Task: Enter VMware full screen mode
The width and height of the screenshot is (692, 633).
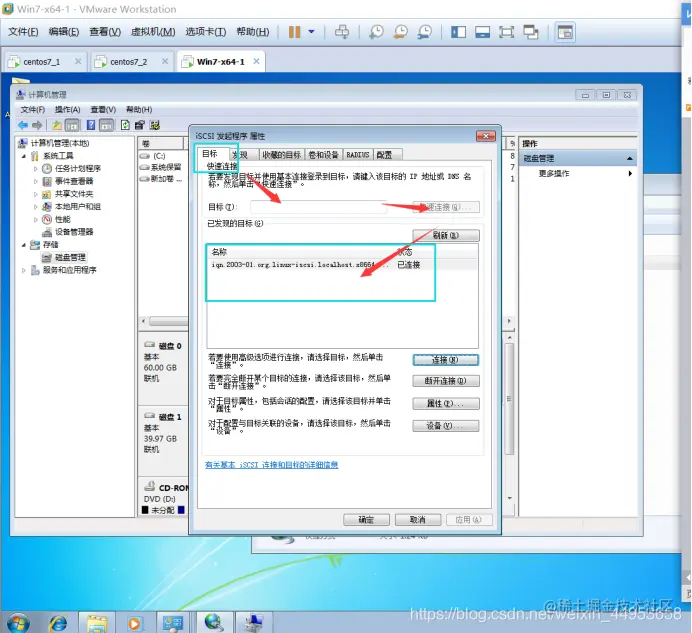Action: 506,32
